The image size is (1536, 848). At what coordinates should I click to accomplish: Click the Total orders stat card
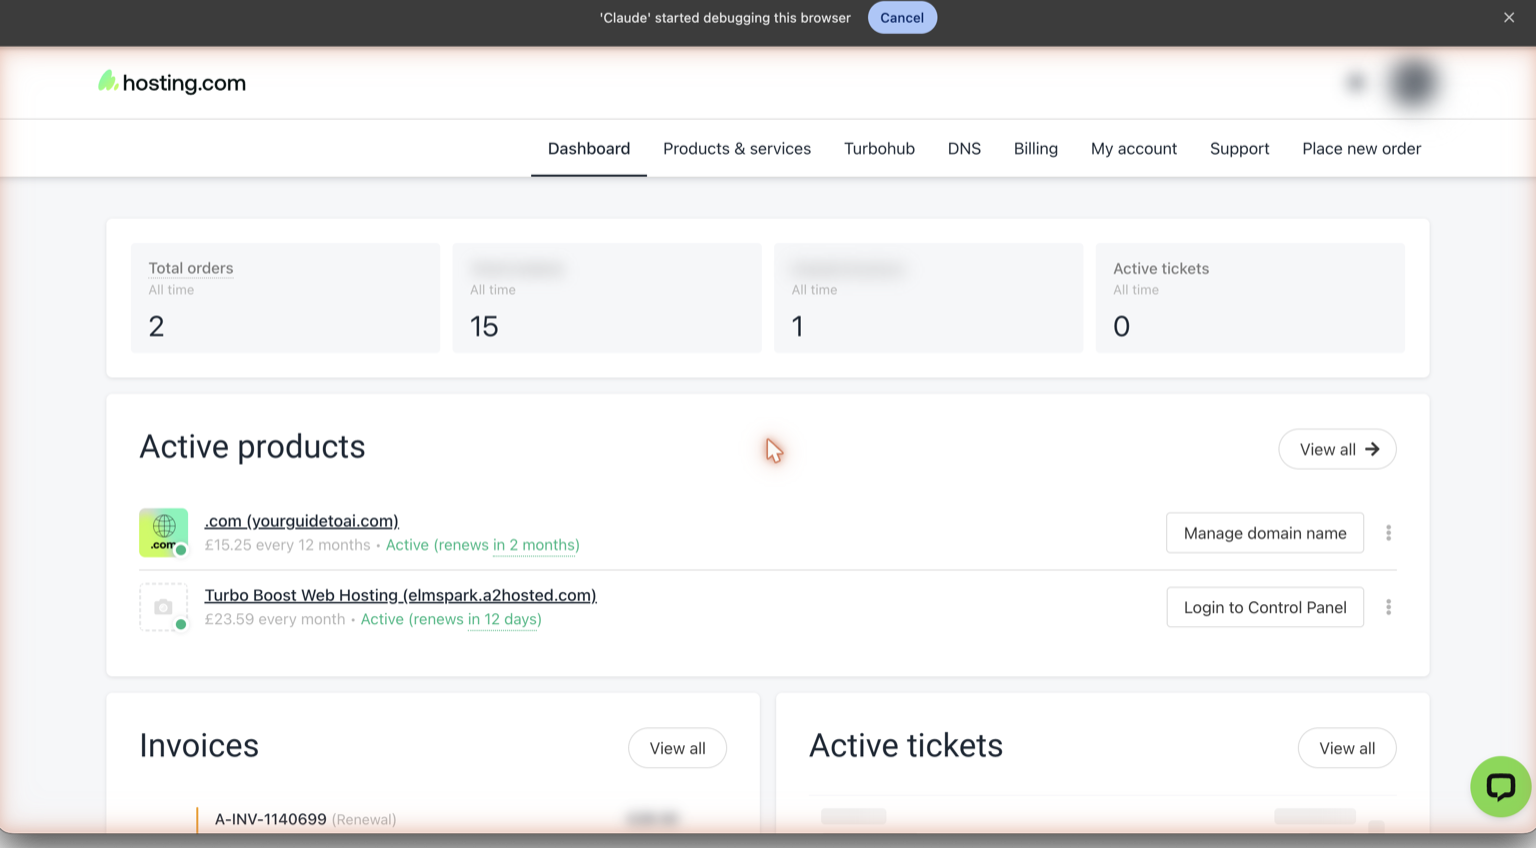coord(285,298)
